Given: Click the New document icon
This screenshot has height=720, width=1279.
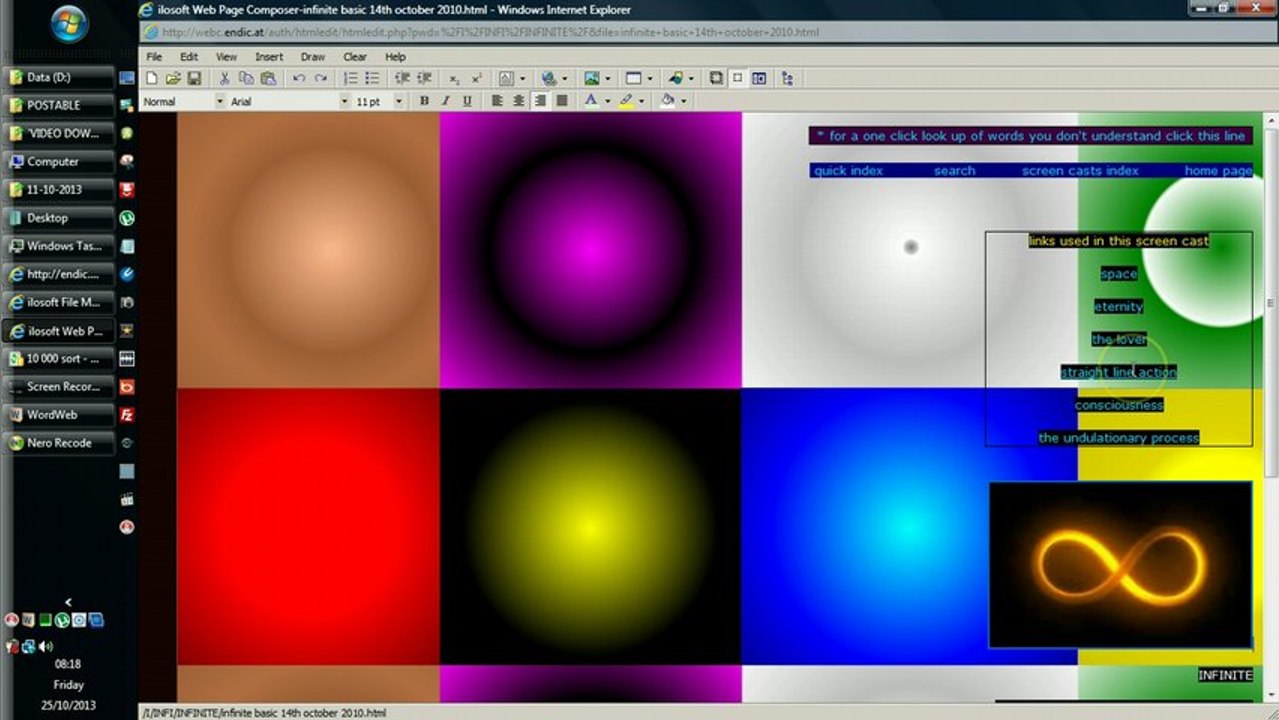Looking at the screenshot, I should (151, 78).
